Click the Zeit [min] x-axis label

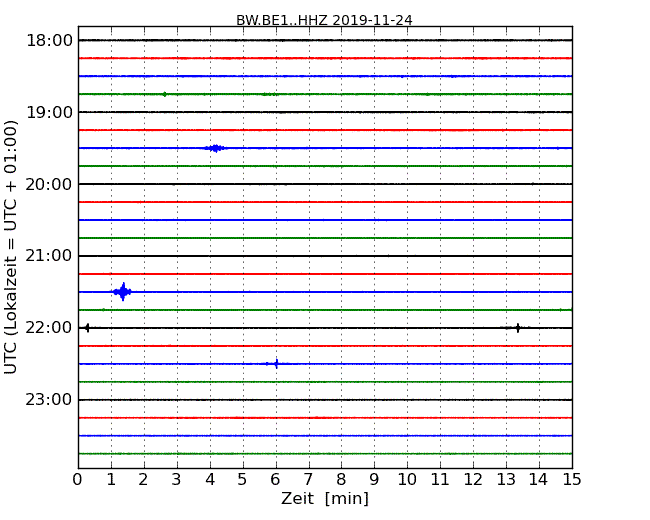(x=325, y=498)
